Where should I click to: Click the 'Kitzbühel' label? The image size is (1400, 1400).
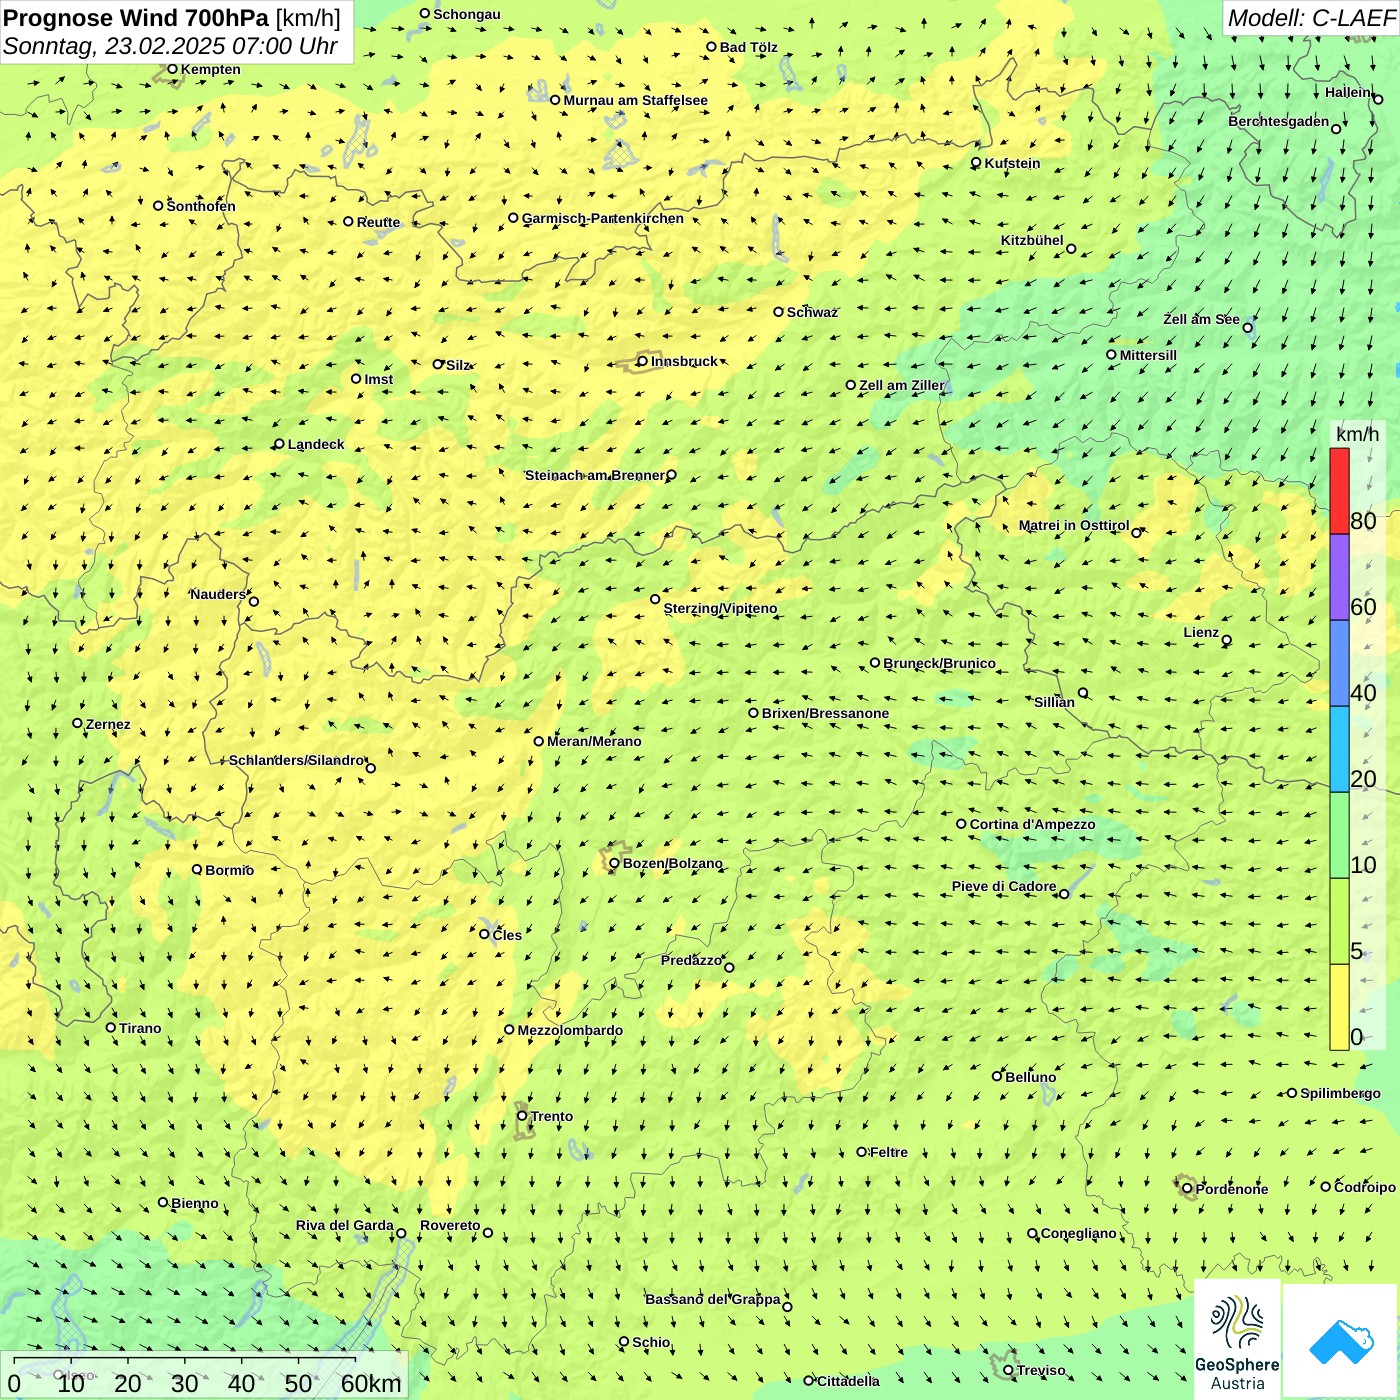(1033, 240)
